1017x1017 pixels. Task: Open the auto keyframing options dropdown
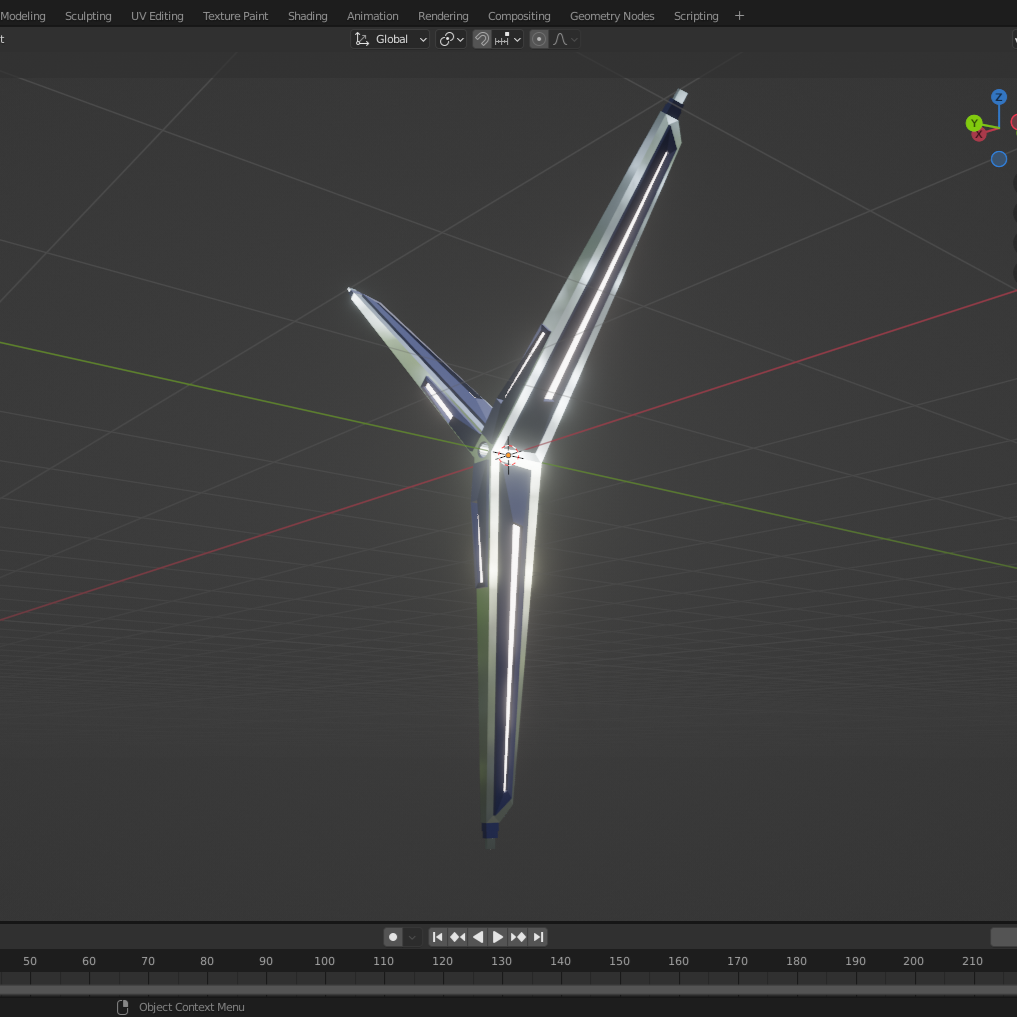pos(412,937)
